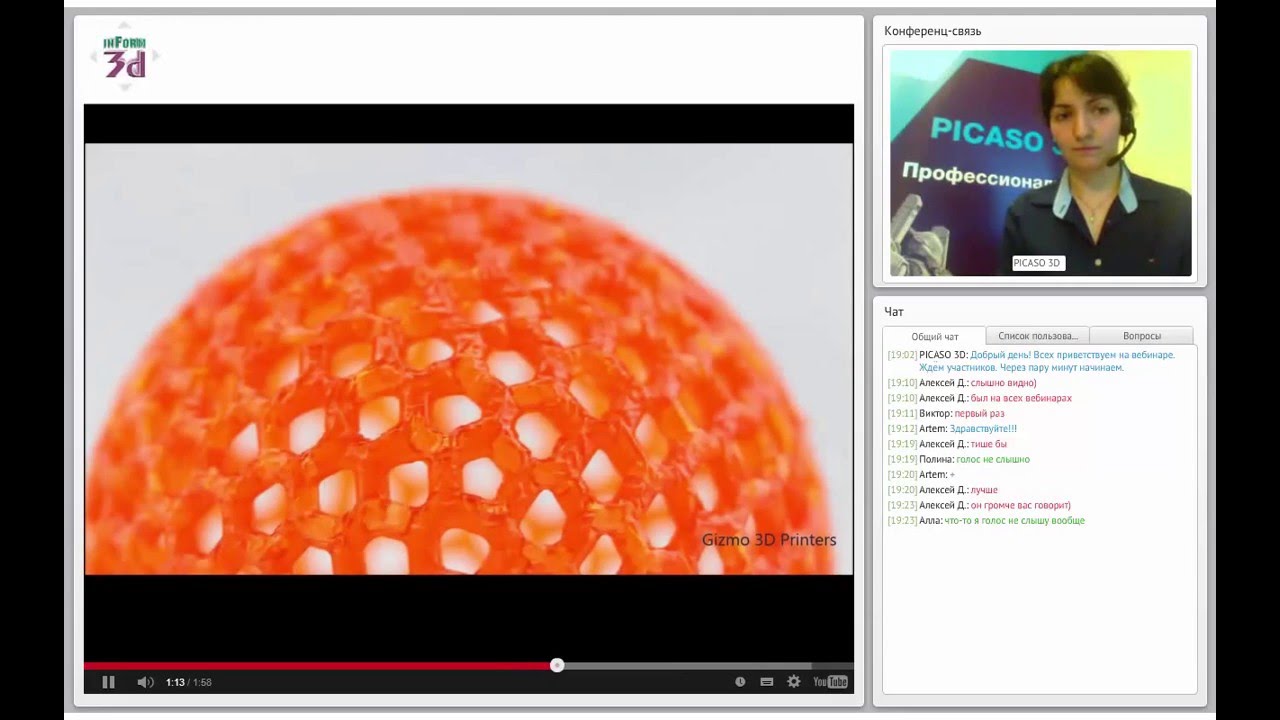Click the 1:13 / 1:58 time display
Viewport: 1280px width, 720px height.
[x=189, y=682]
